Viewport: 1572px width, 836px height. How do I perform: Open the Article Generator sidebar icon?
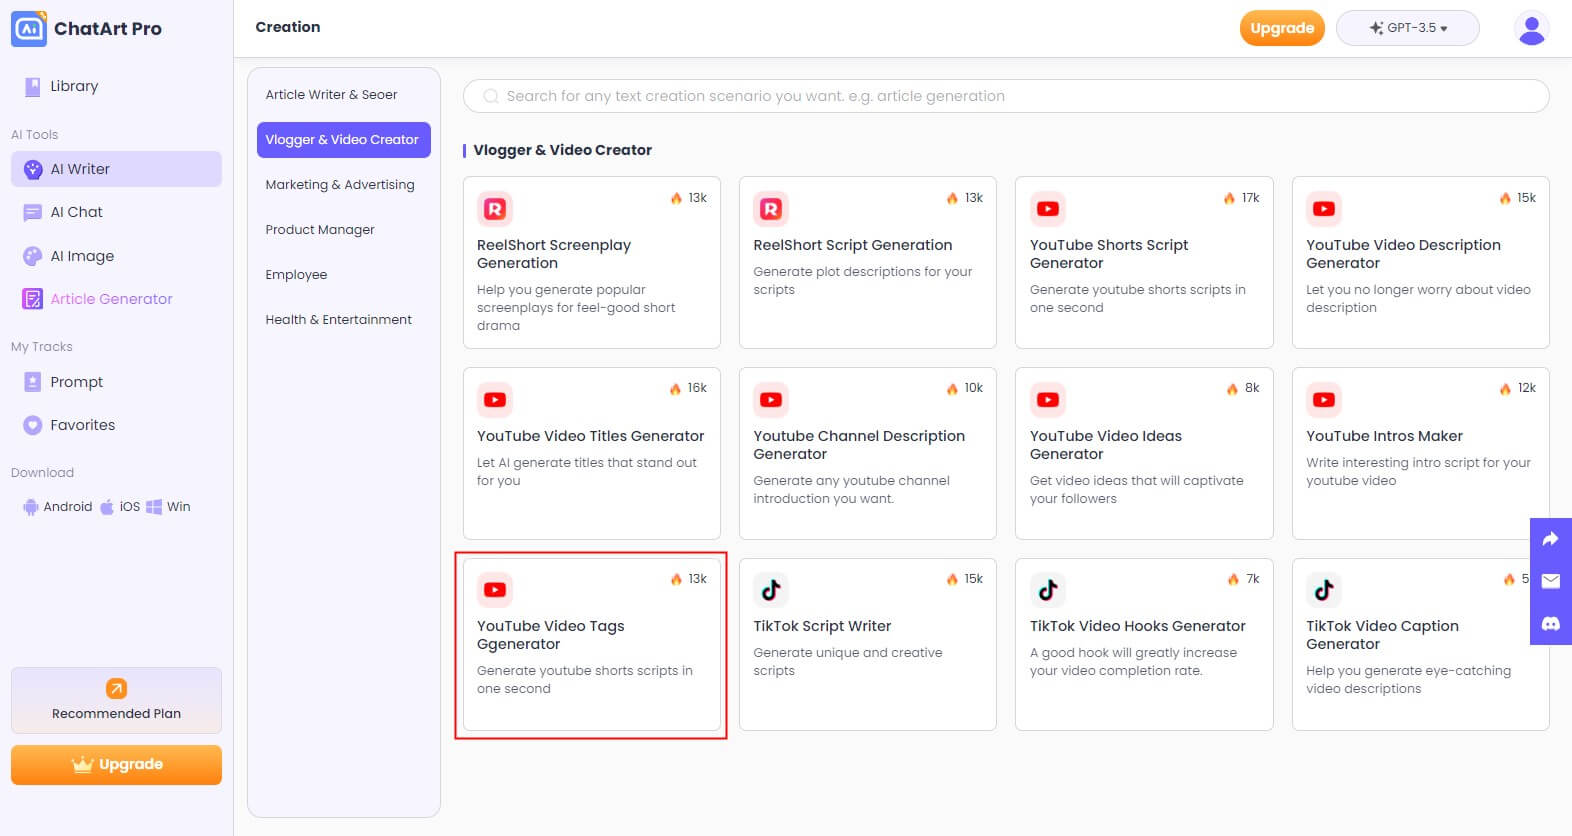pos(32,299)
